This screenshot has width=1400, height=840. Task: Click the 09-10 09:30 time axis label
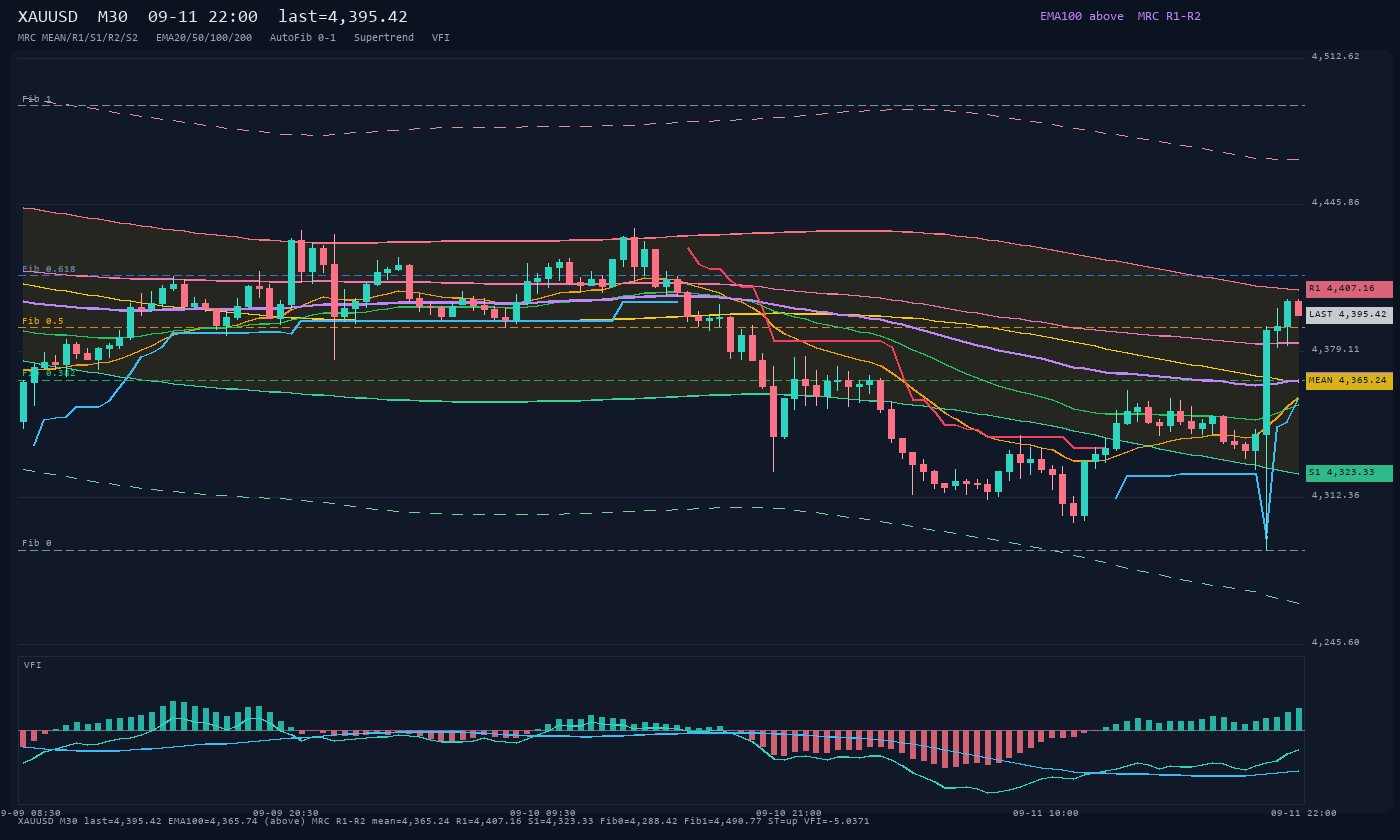click(543, 814)
